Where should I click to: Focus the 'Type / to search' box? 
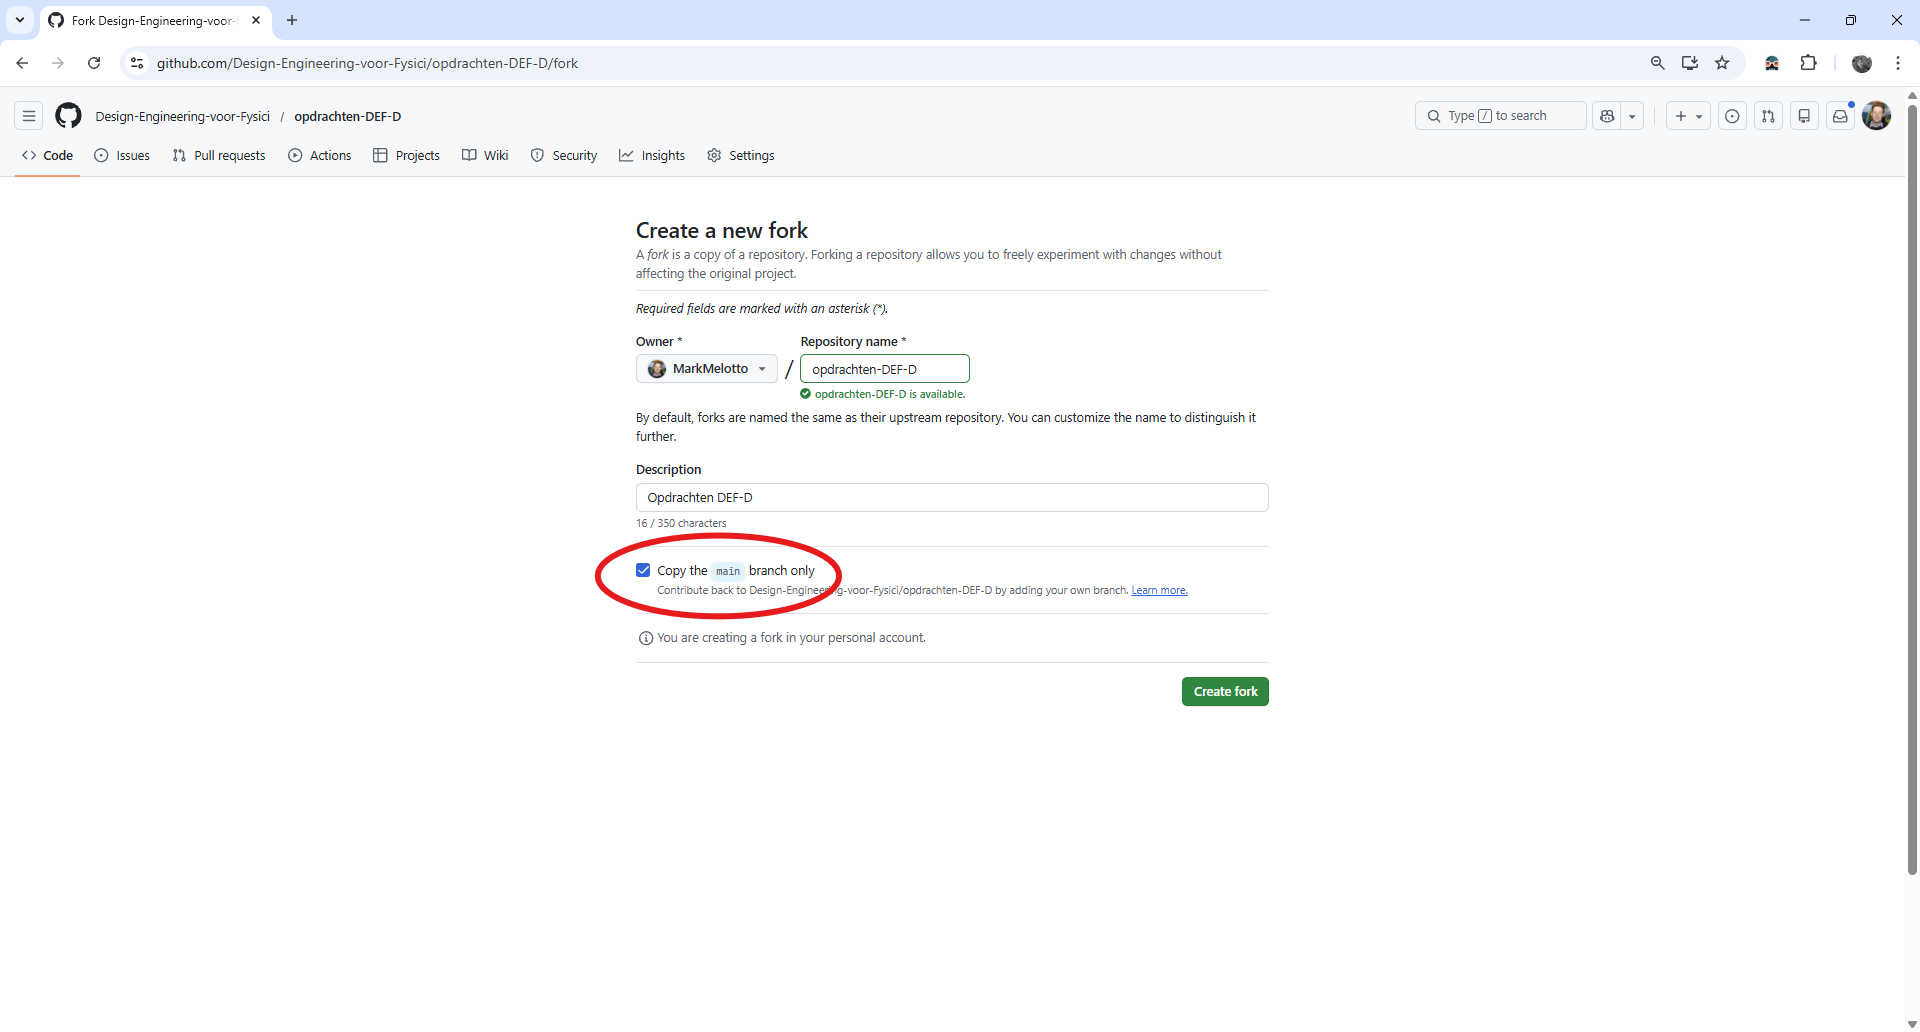pos(1500,116)
